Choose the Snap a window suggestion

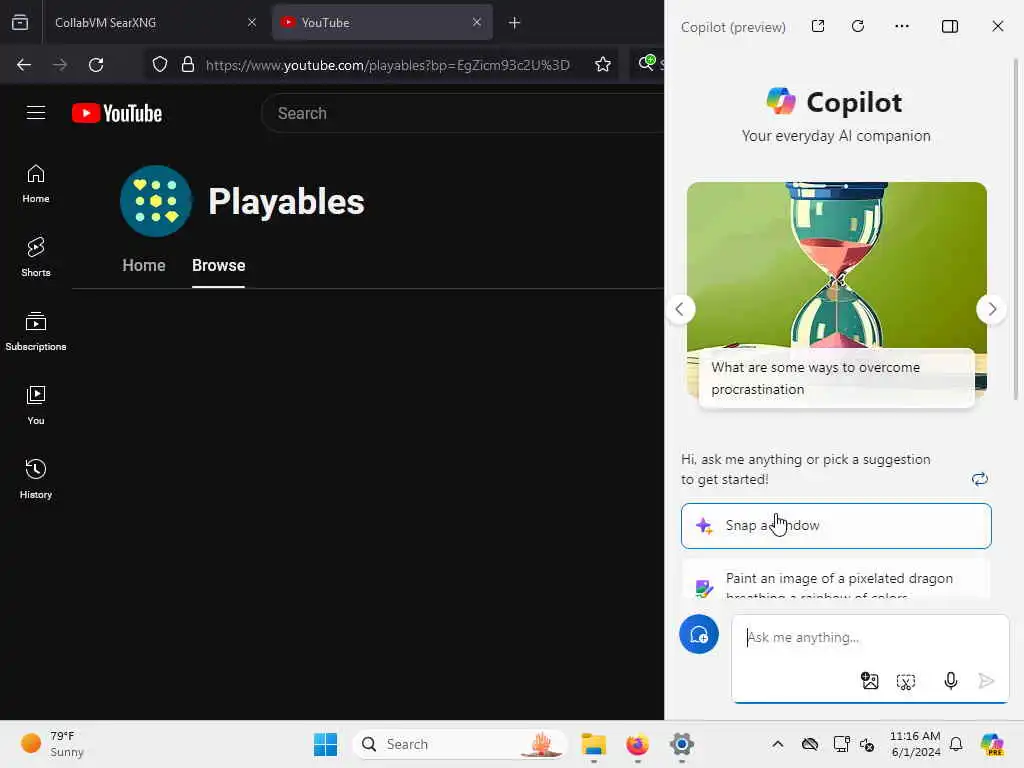pyautogui.click(x=836, y=526)
